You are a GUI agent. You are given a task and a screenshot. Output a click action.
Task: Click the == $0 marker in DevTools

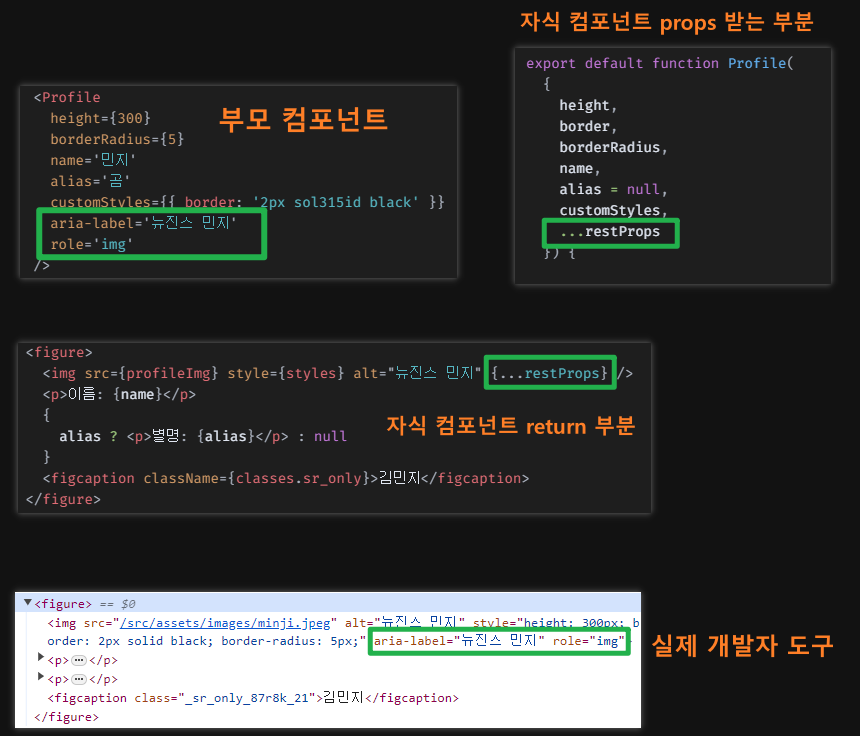point(117,604)
